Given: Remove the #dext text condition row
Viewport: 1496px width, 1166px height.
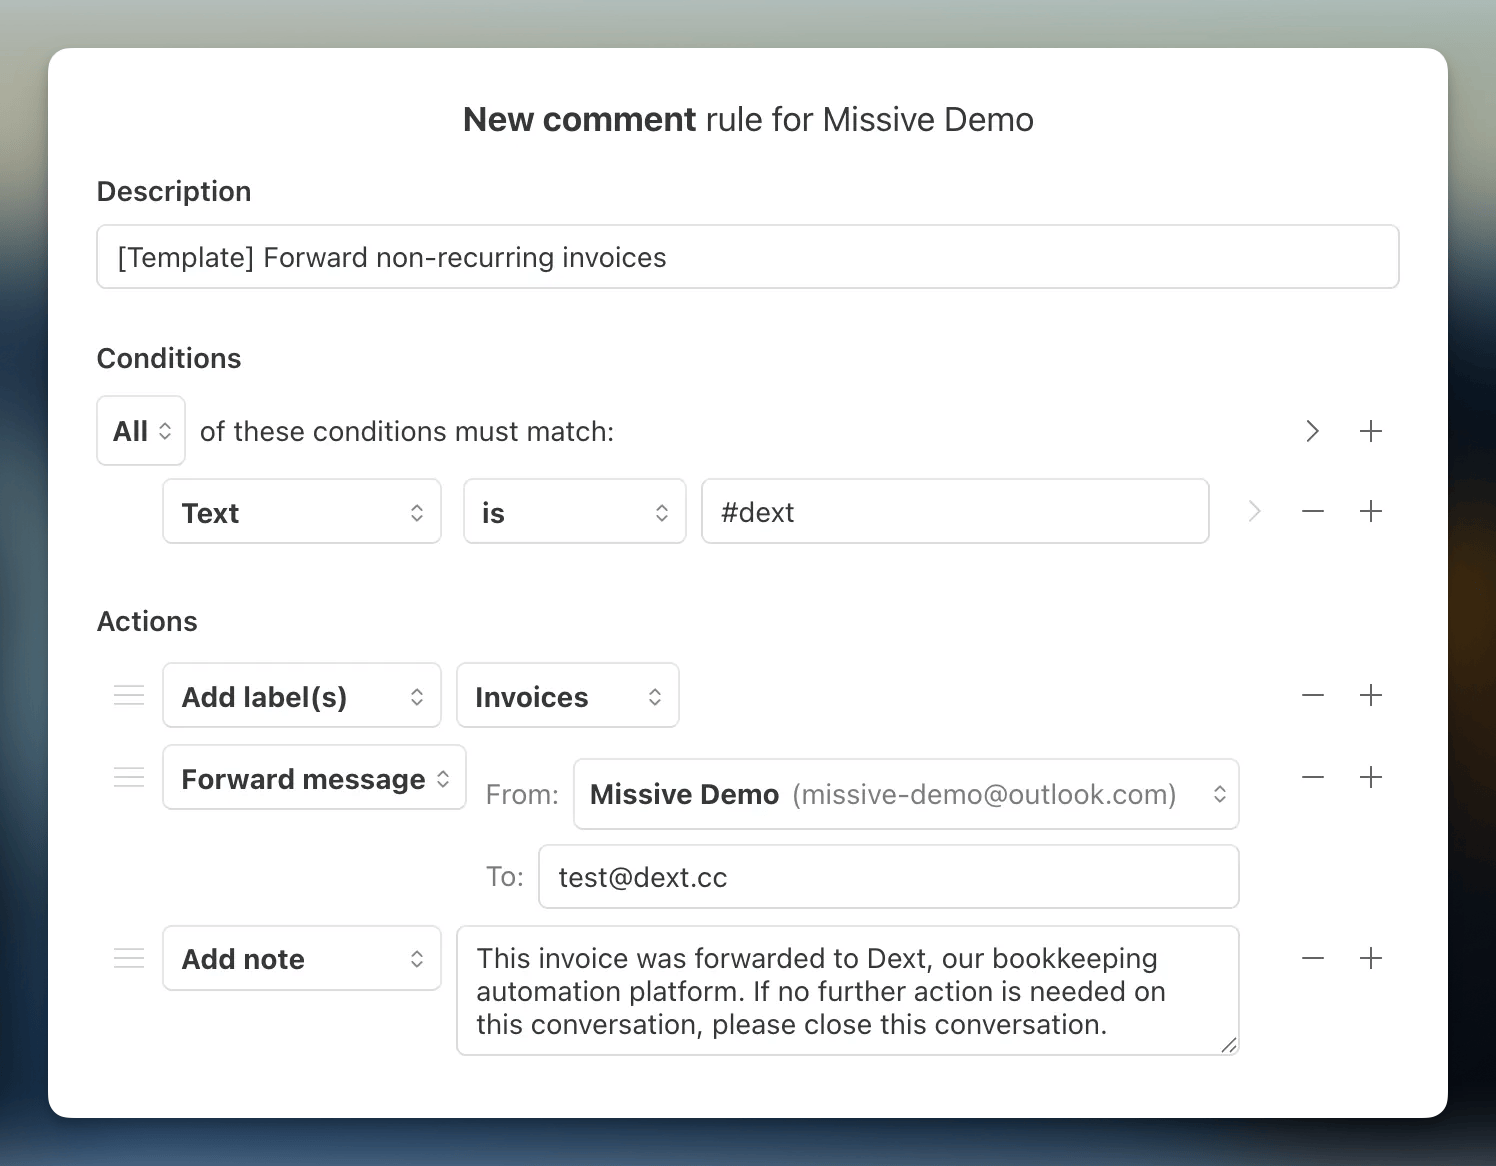Looking at the screenshot, I should click(1313, 512).
